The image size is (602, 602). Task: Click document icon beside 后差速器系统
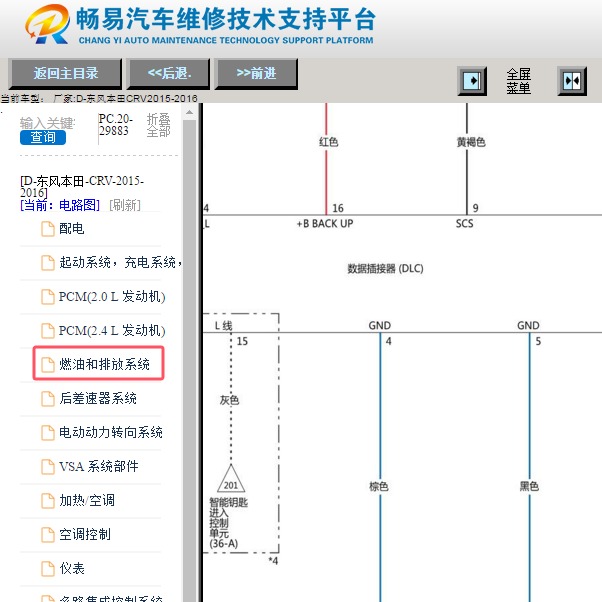point(48,399)
